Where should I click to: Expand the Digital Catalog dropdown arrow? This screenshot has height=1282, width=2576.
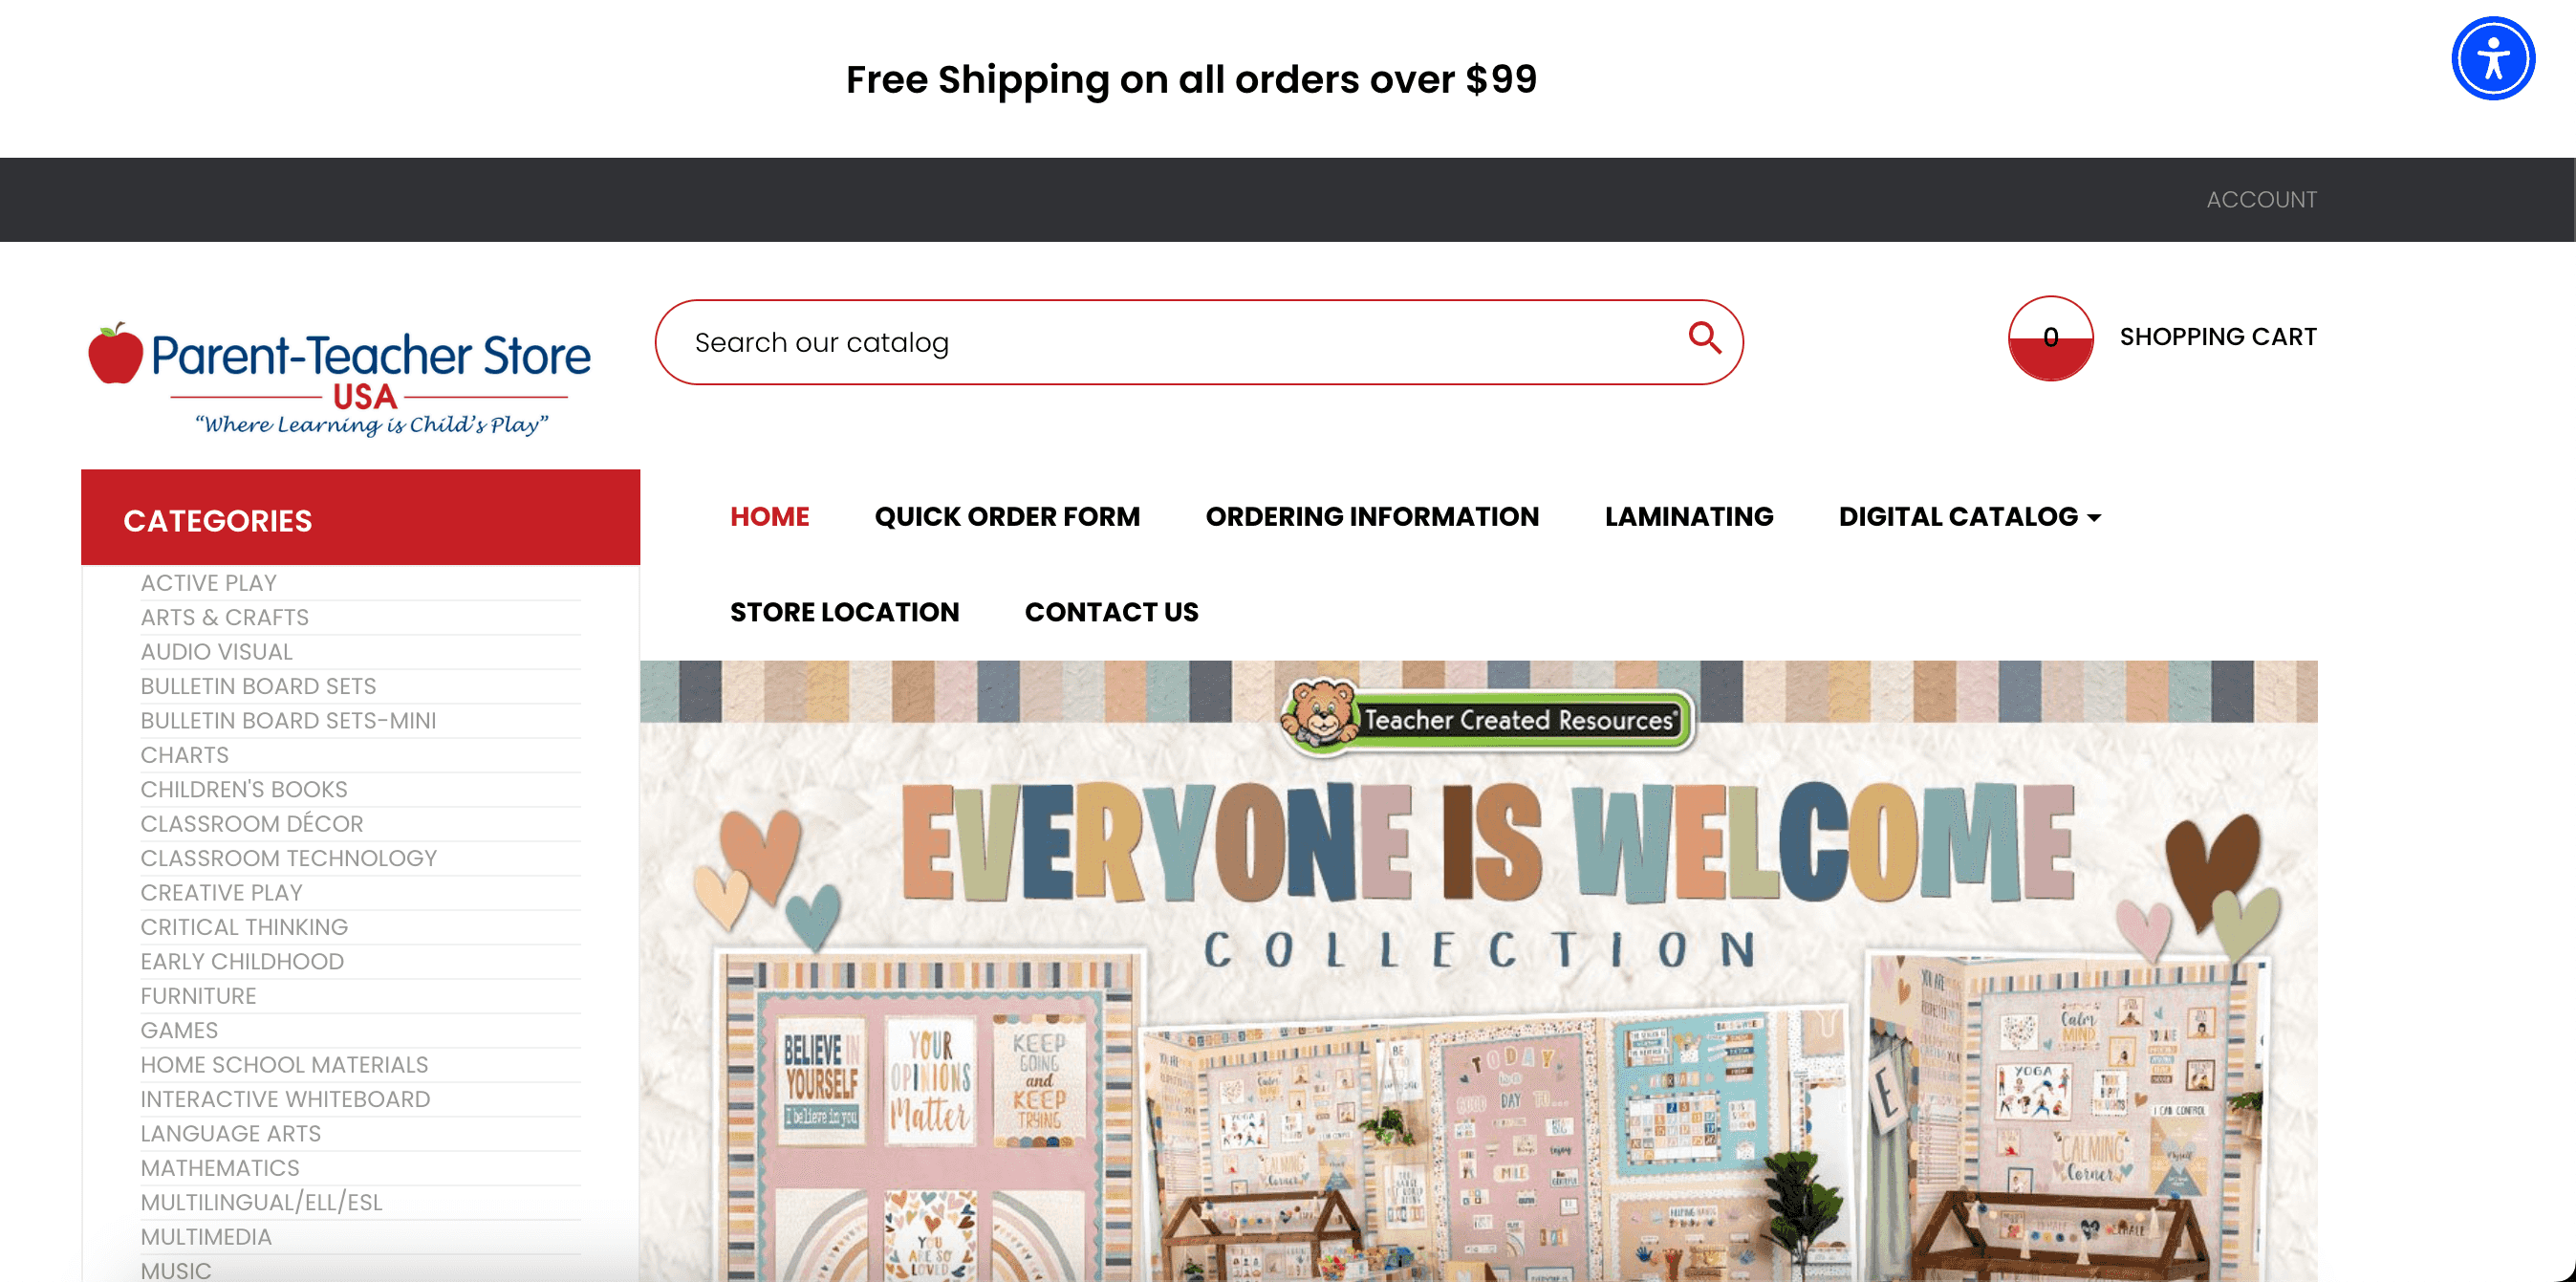[x=2094, y=518]
